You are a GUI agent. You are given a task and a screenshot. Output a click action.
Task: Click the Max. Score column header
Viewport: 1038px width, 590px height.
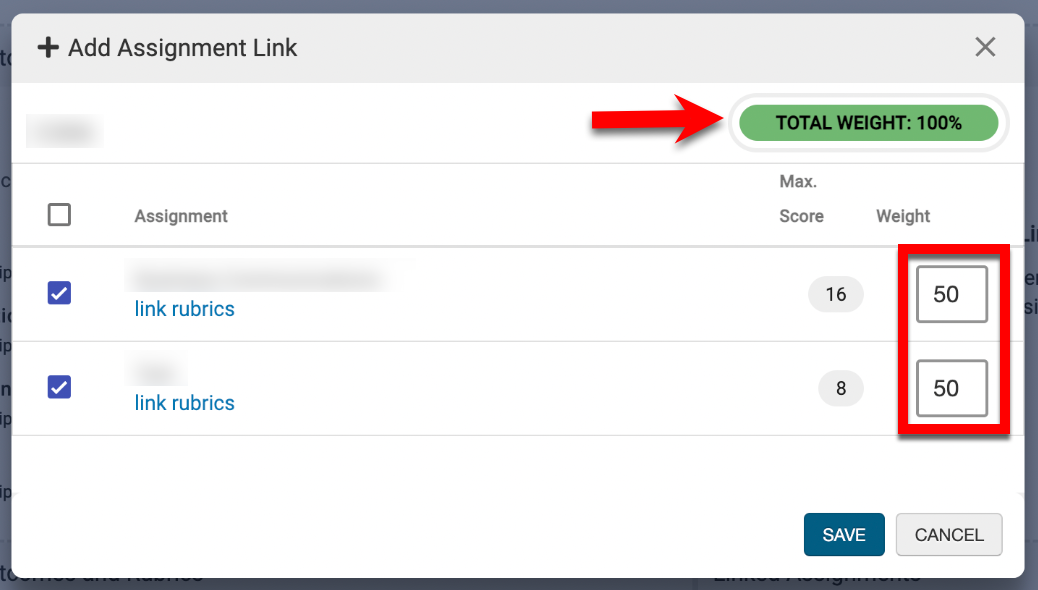tap(801, 199)
